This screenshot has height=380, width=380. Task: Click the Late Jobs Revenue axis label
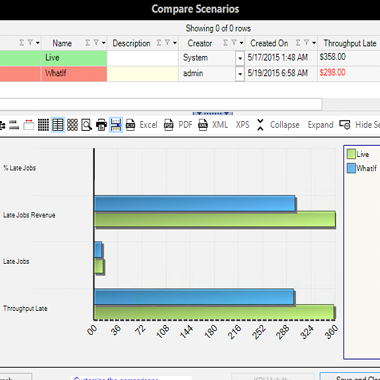29,215
